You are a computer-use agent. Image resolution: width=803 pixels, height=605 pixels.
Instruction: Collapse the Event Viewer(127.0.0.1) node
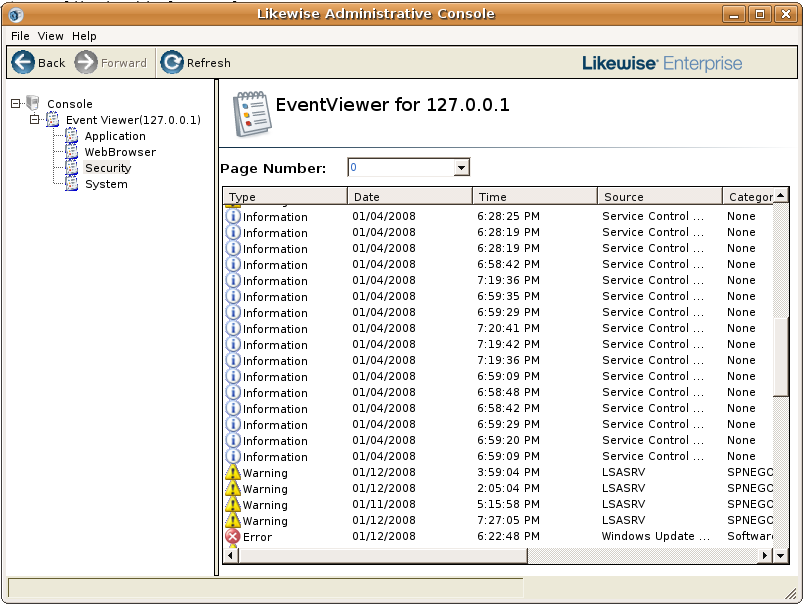34,119
